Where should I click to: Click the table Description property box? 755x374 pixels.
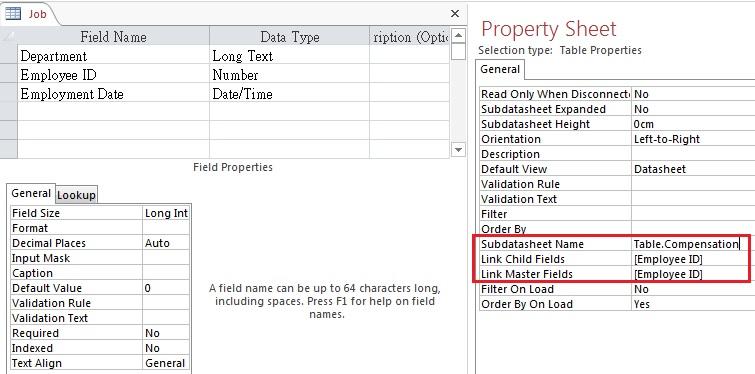[x=693, y=154]
